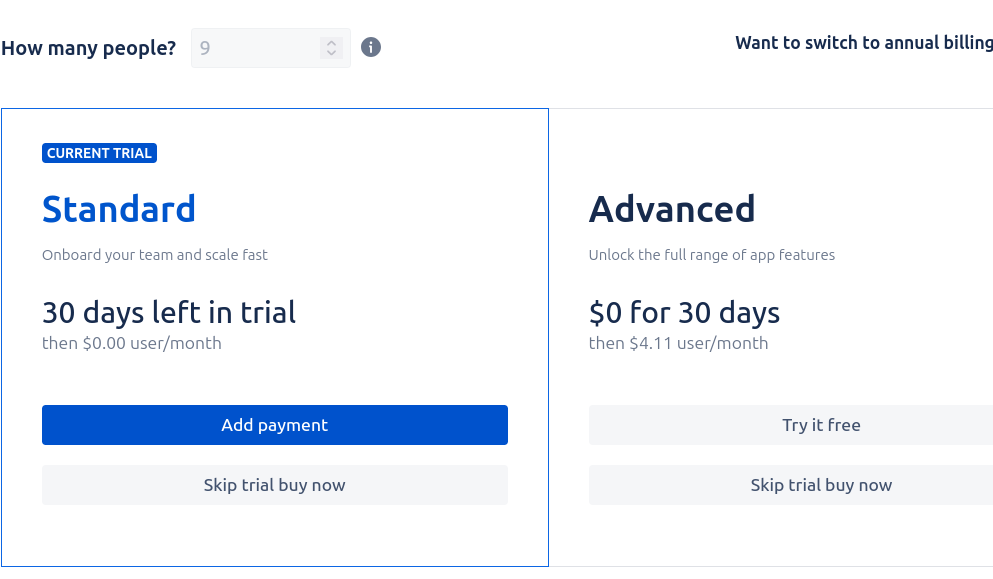Click the then $4.11 user/month price text

(678, 343)
